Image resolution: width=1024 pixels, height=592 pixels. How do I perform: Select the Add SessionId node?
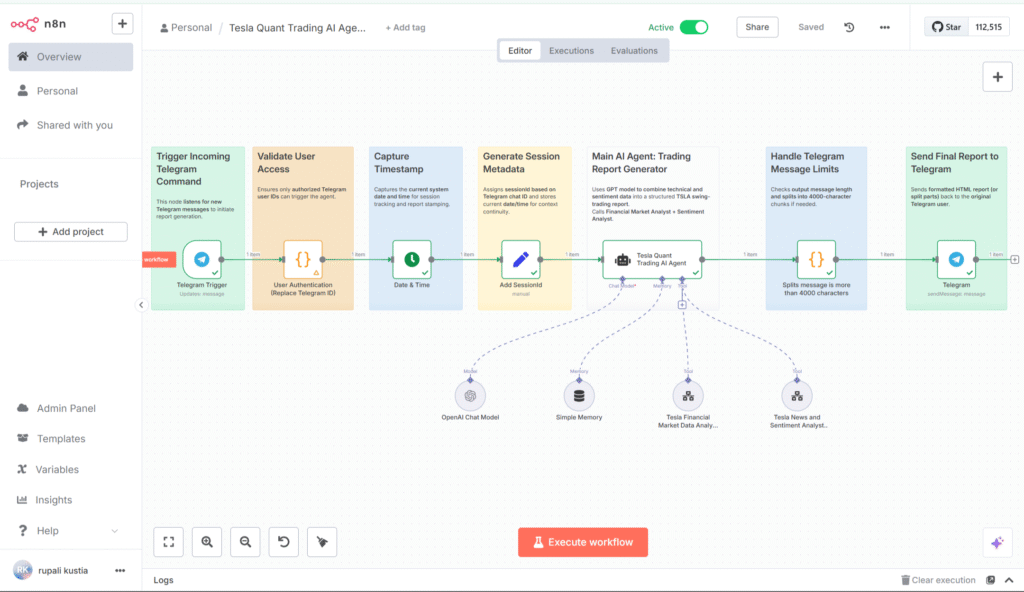[x=520, y=259]
